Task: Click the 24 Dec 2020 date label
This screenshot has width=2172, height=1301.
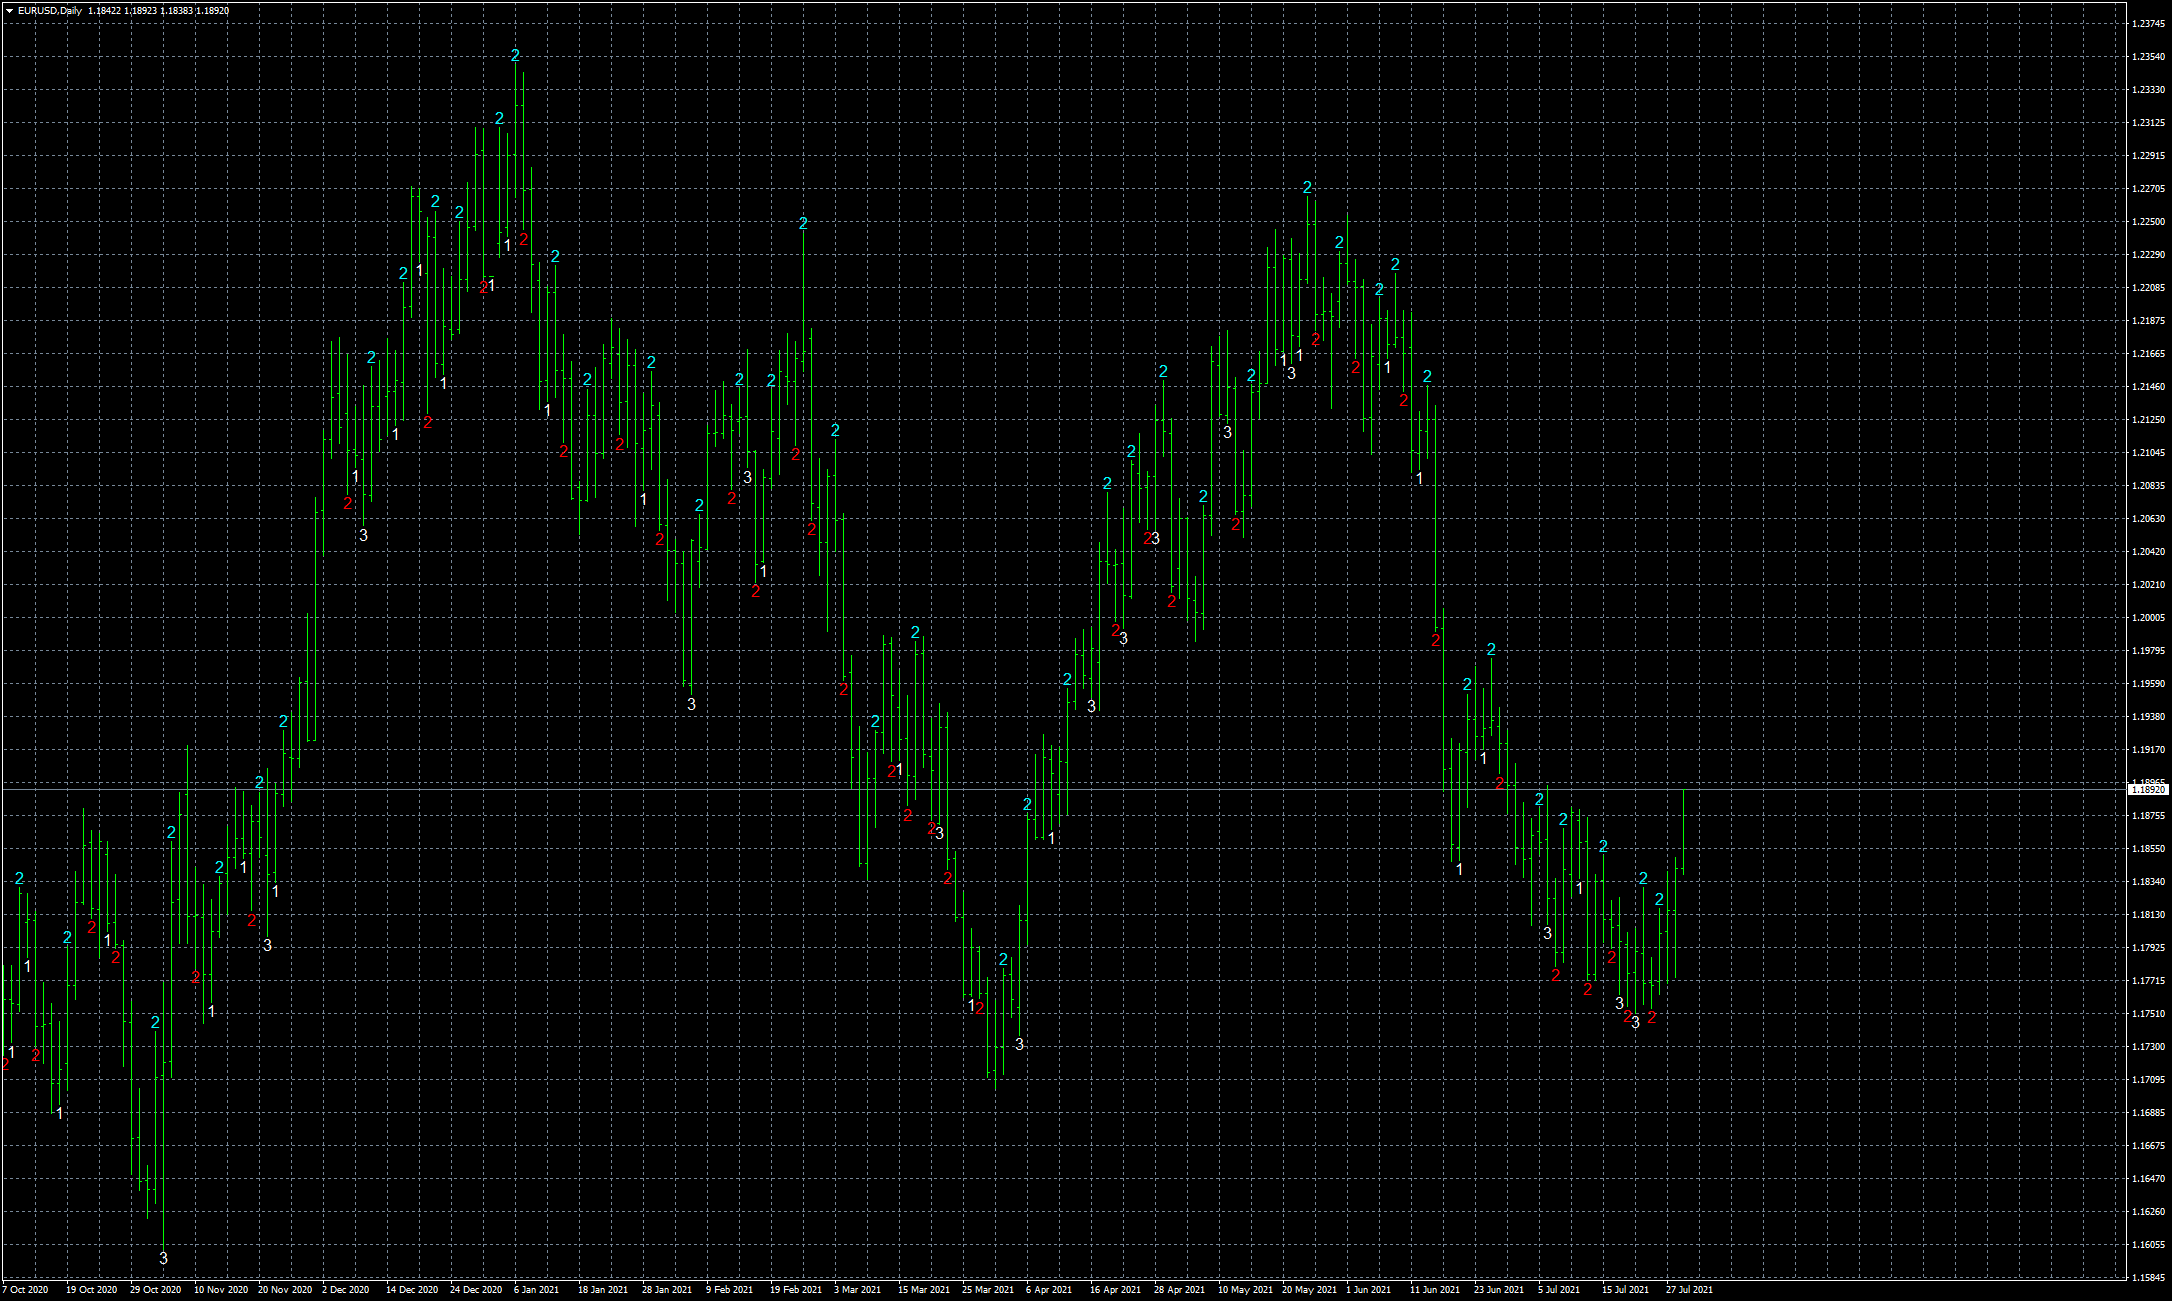Action: [476, 1290]
